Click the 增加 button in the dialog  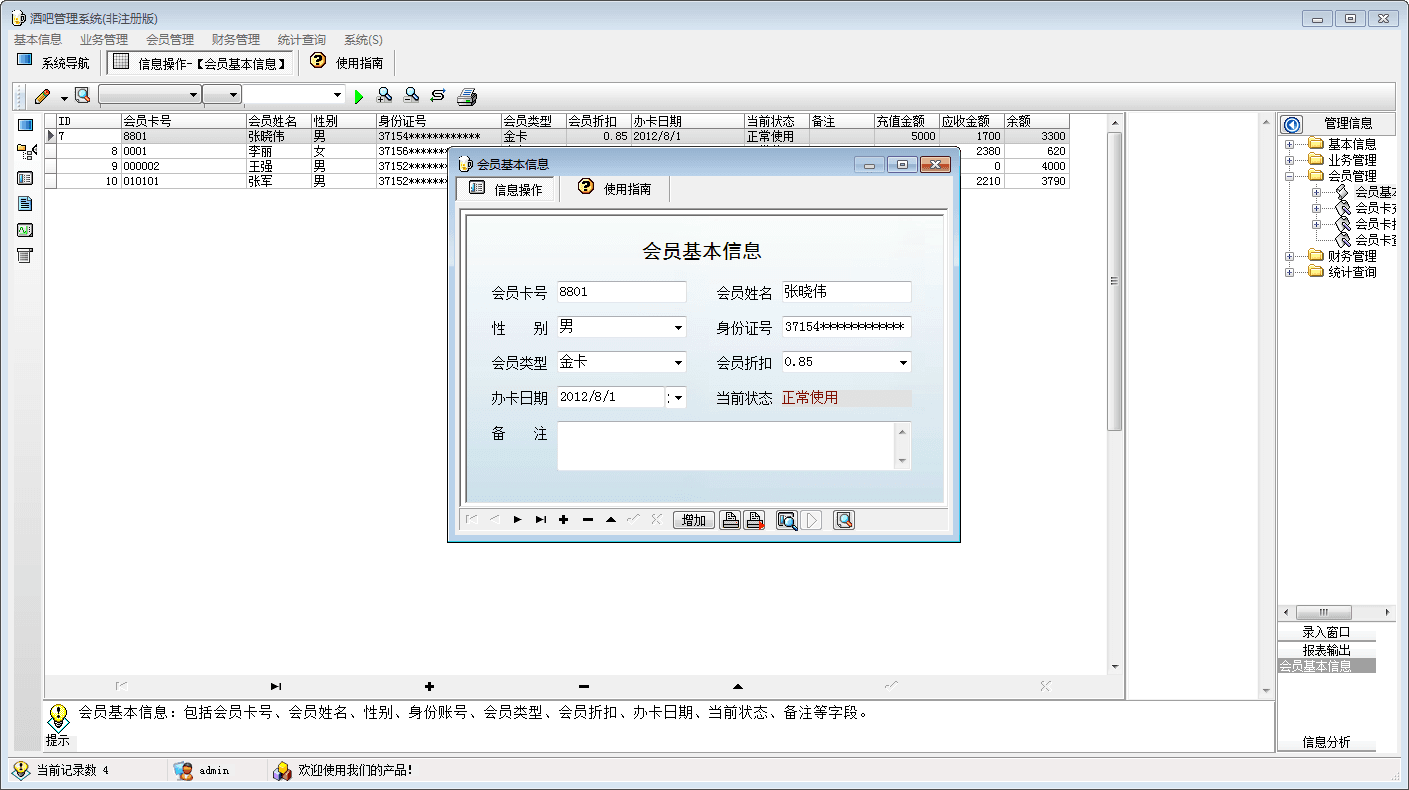click(694, 520)
